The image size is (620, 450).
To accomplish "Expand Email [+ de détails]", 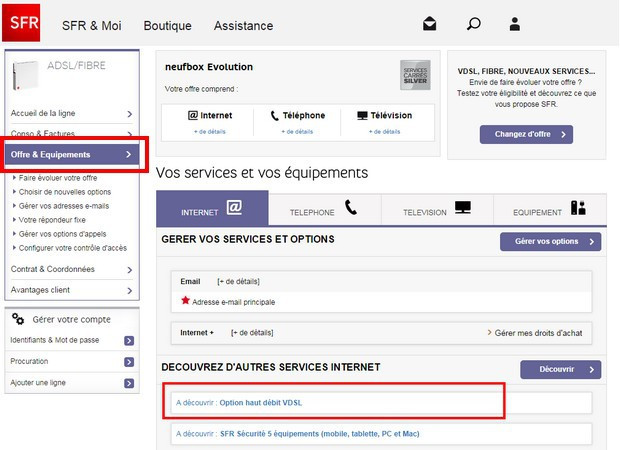I will coord(238,282).
